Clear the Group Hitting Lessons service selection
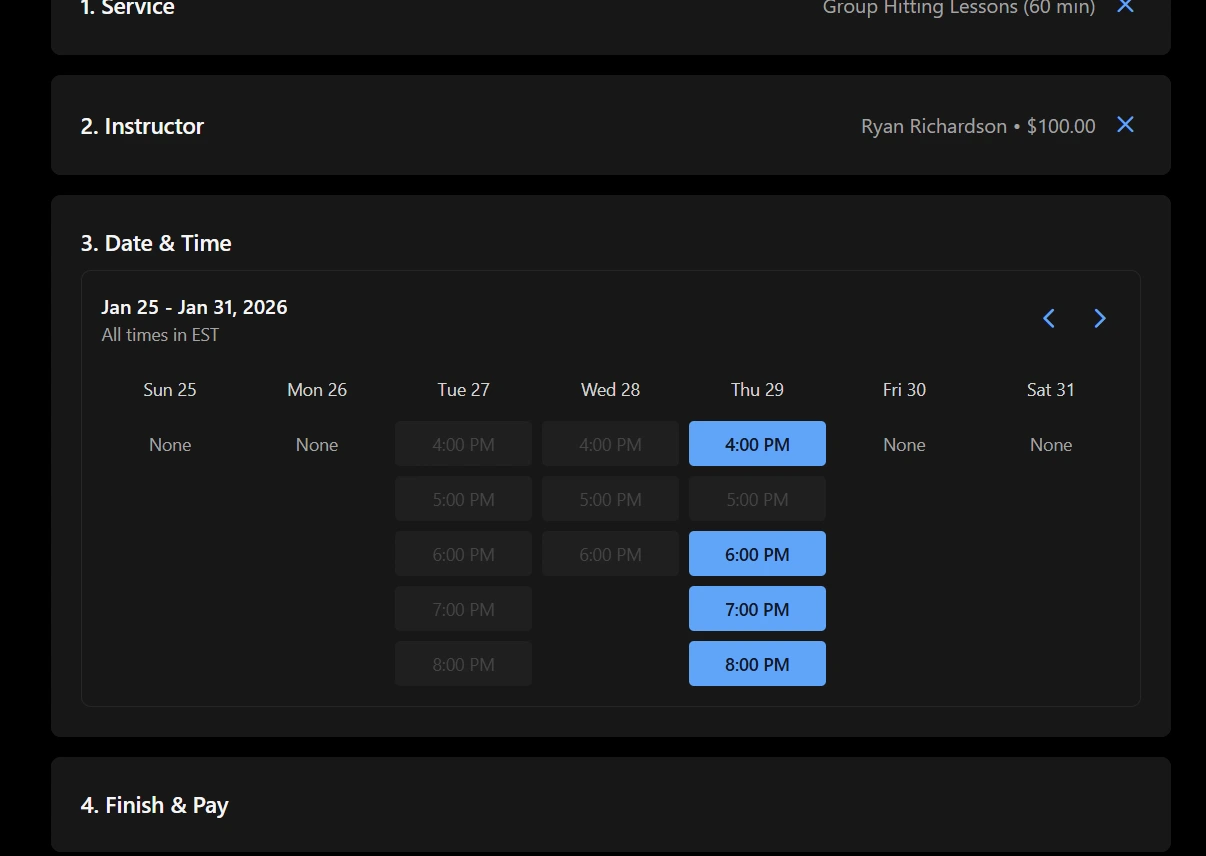 [x=1125, y=7]
